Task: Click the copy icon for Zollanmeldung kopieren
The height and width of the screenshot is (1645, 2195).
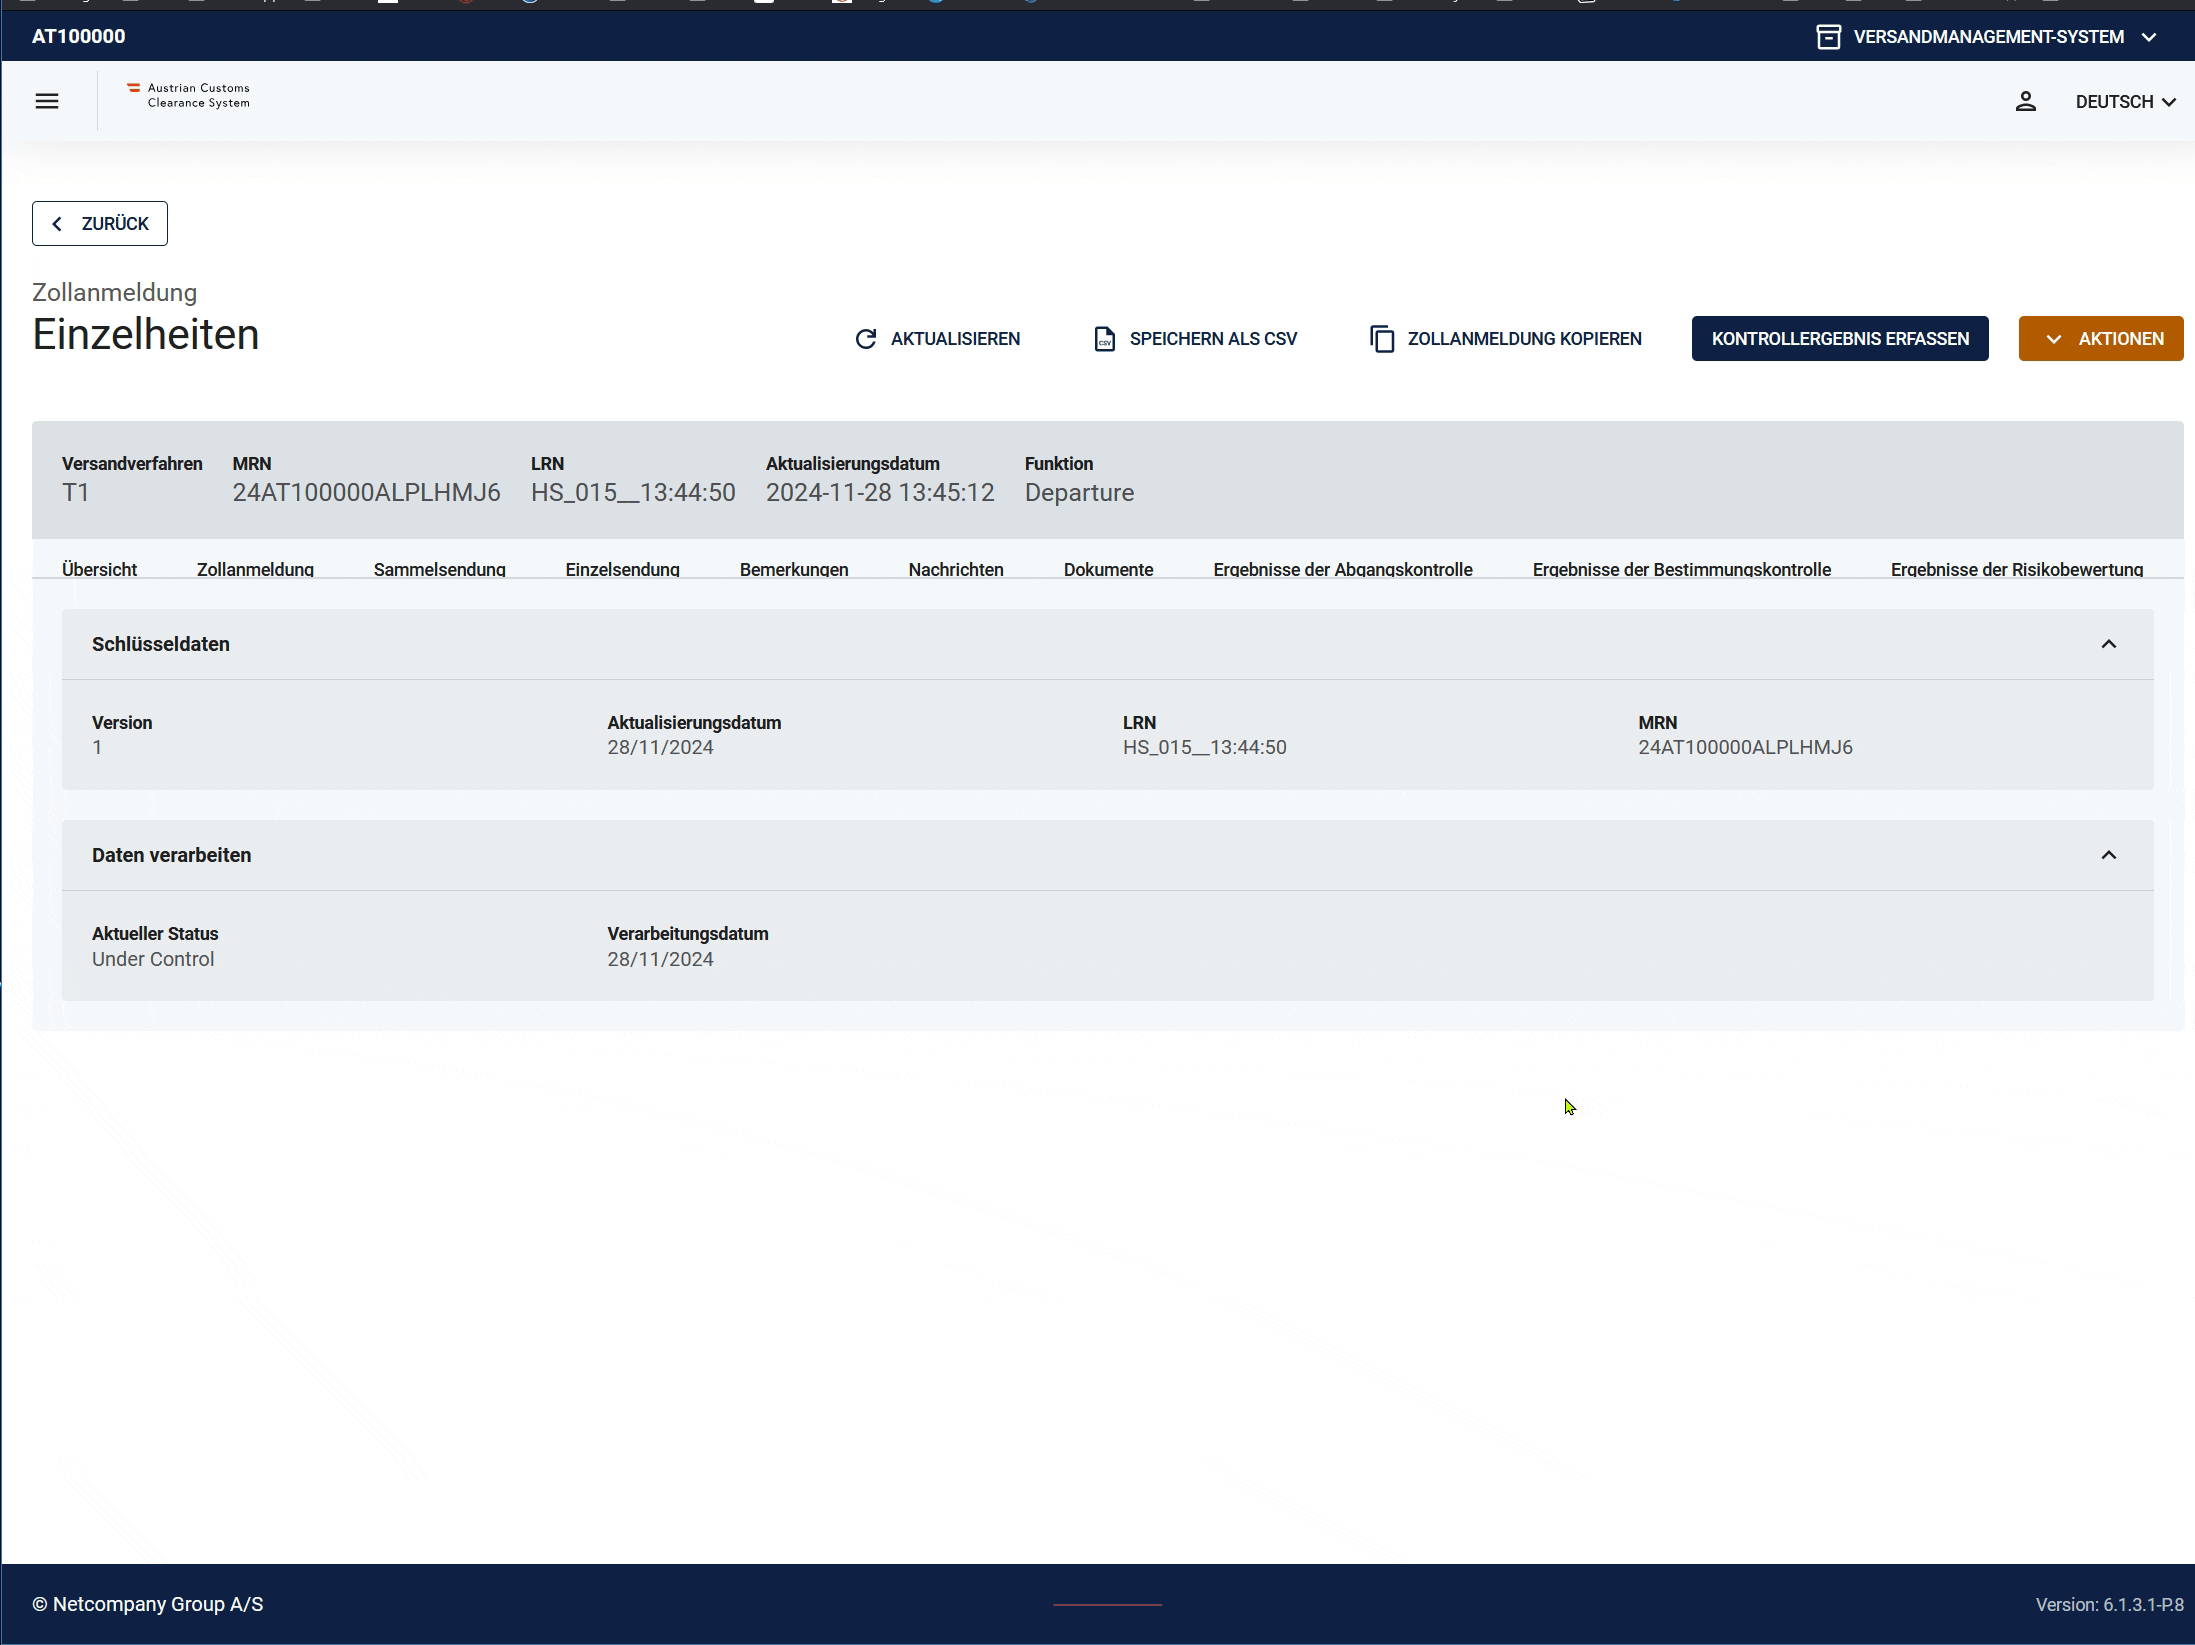Action: coord(1382,339)
